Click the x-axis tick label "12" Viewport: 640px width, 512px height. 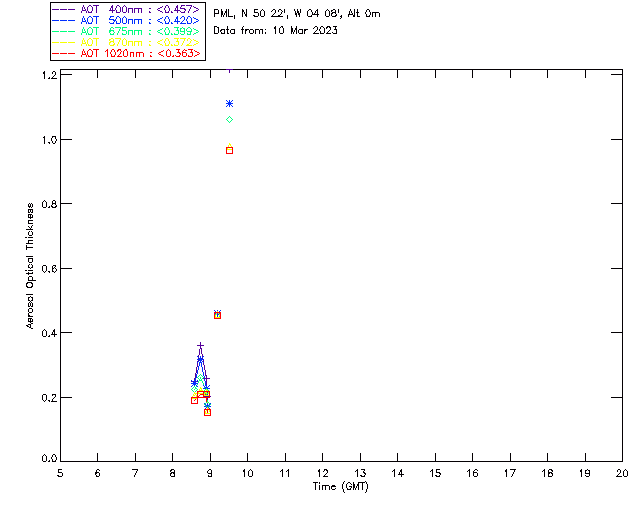(x=322, y=473)
